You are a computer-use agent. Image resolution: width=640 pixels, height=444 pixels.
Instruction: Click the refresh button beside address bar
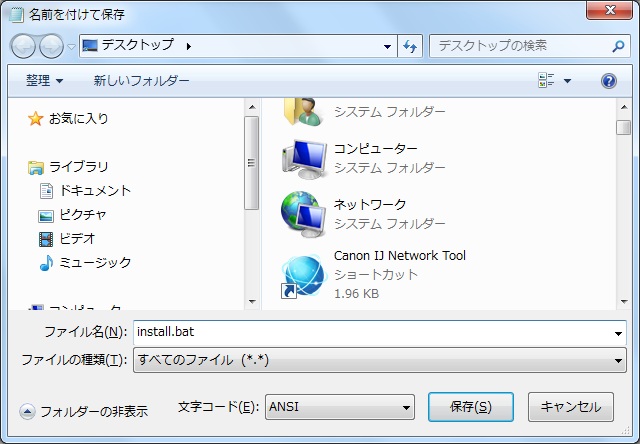click(409, 46)
